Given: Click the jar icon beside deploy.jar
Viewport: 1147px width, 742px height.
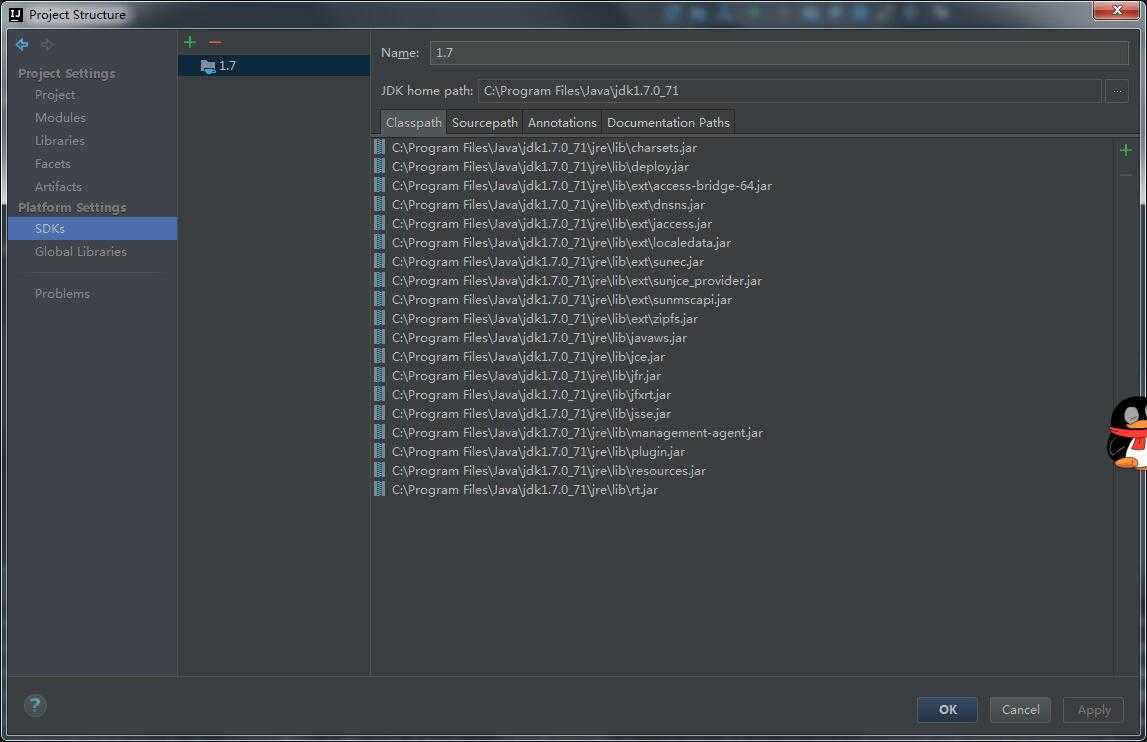Looking at the screenshot, I should (380, 166).
